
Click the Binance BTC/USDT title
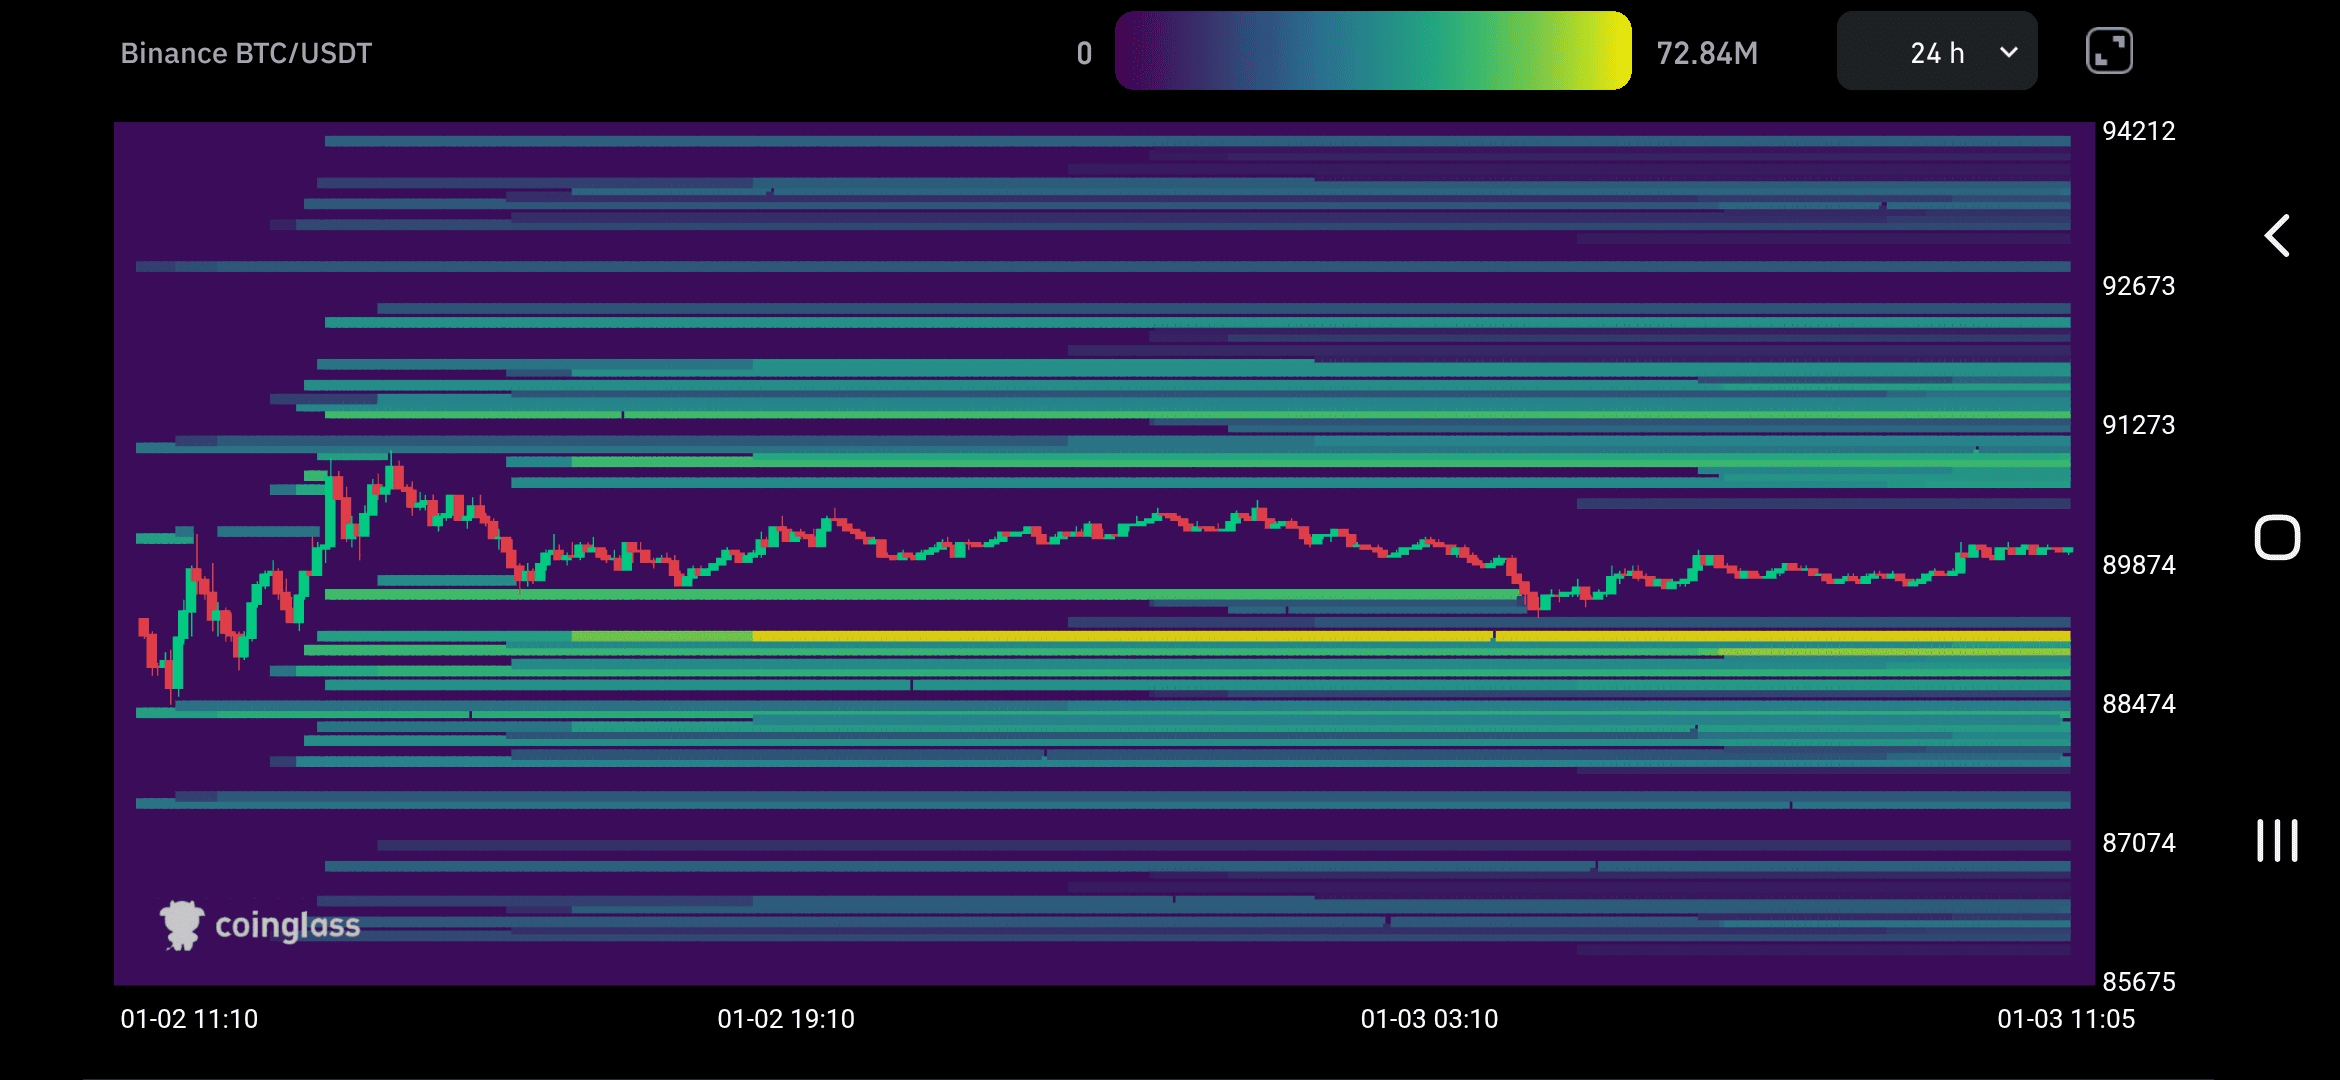tap(246, 53)
